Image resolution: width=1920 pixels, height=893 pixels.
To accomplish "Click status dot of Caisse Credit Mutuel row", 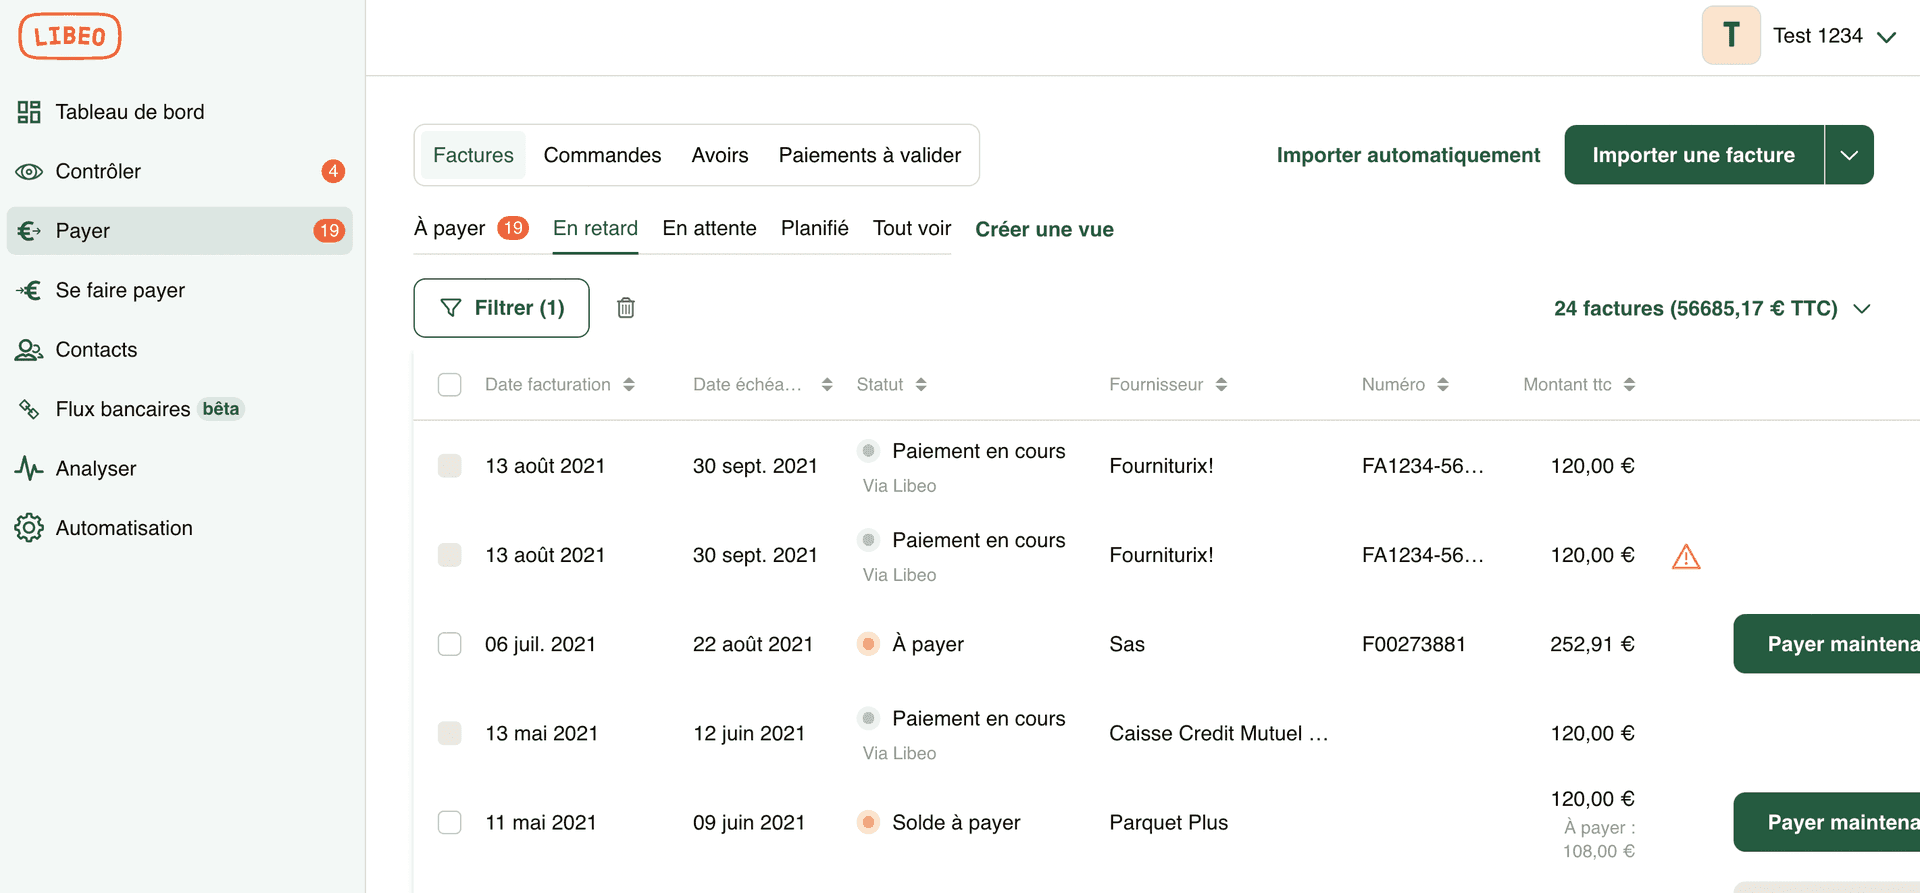I will (x=868, y=718).
